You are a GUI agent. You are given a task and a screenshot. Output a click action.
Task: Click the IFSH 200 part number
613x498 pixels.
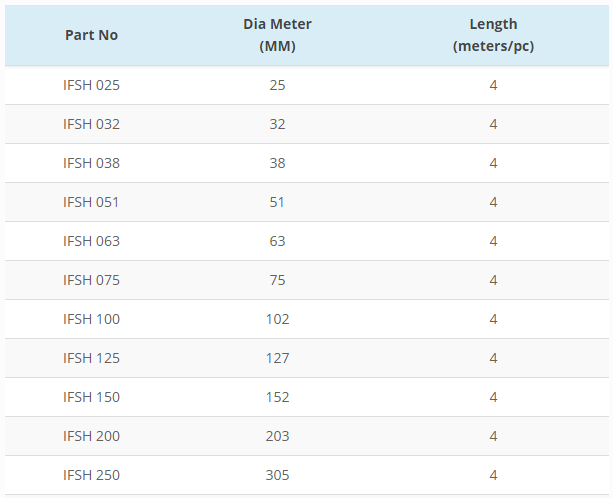coord(91,436)
